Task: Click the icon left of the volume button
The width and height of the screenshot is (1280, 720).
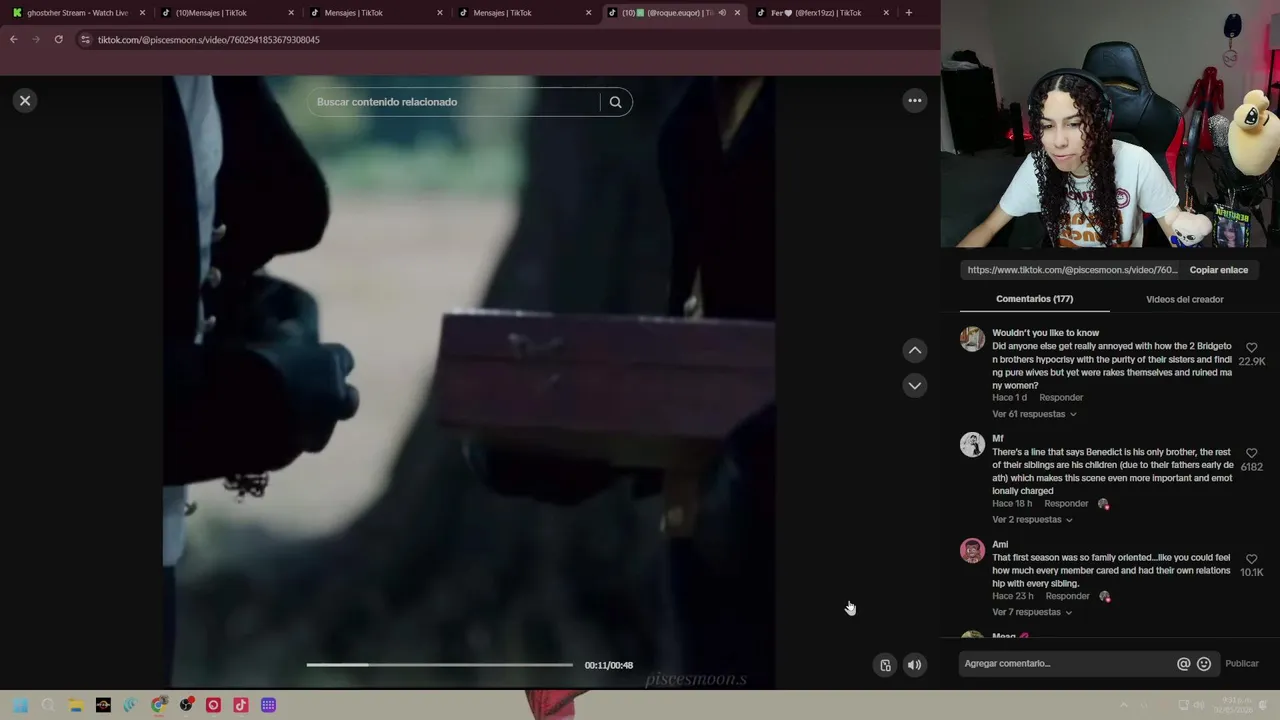Action: pyautogui.click(x=885, y=665)
